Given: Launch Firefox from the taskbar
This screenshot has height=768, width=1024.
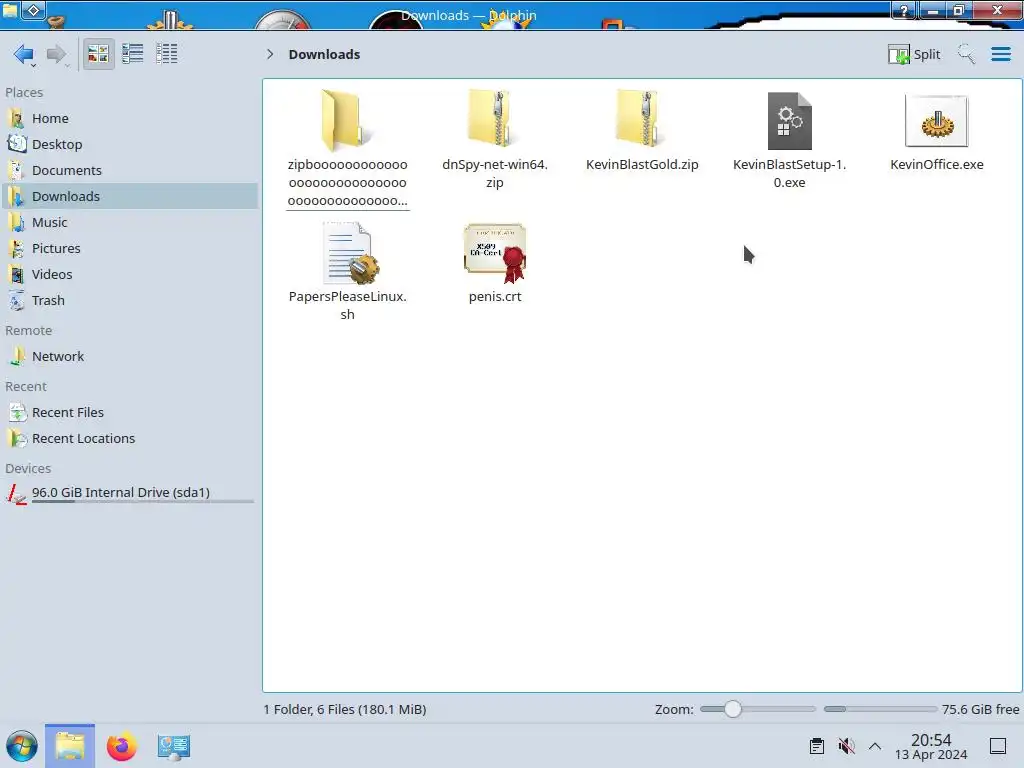Looking at the screenshot, I should click(x=121, y=746).
